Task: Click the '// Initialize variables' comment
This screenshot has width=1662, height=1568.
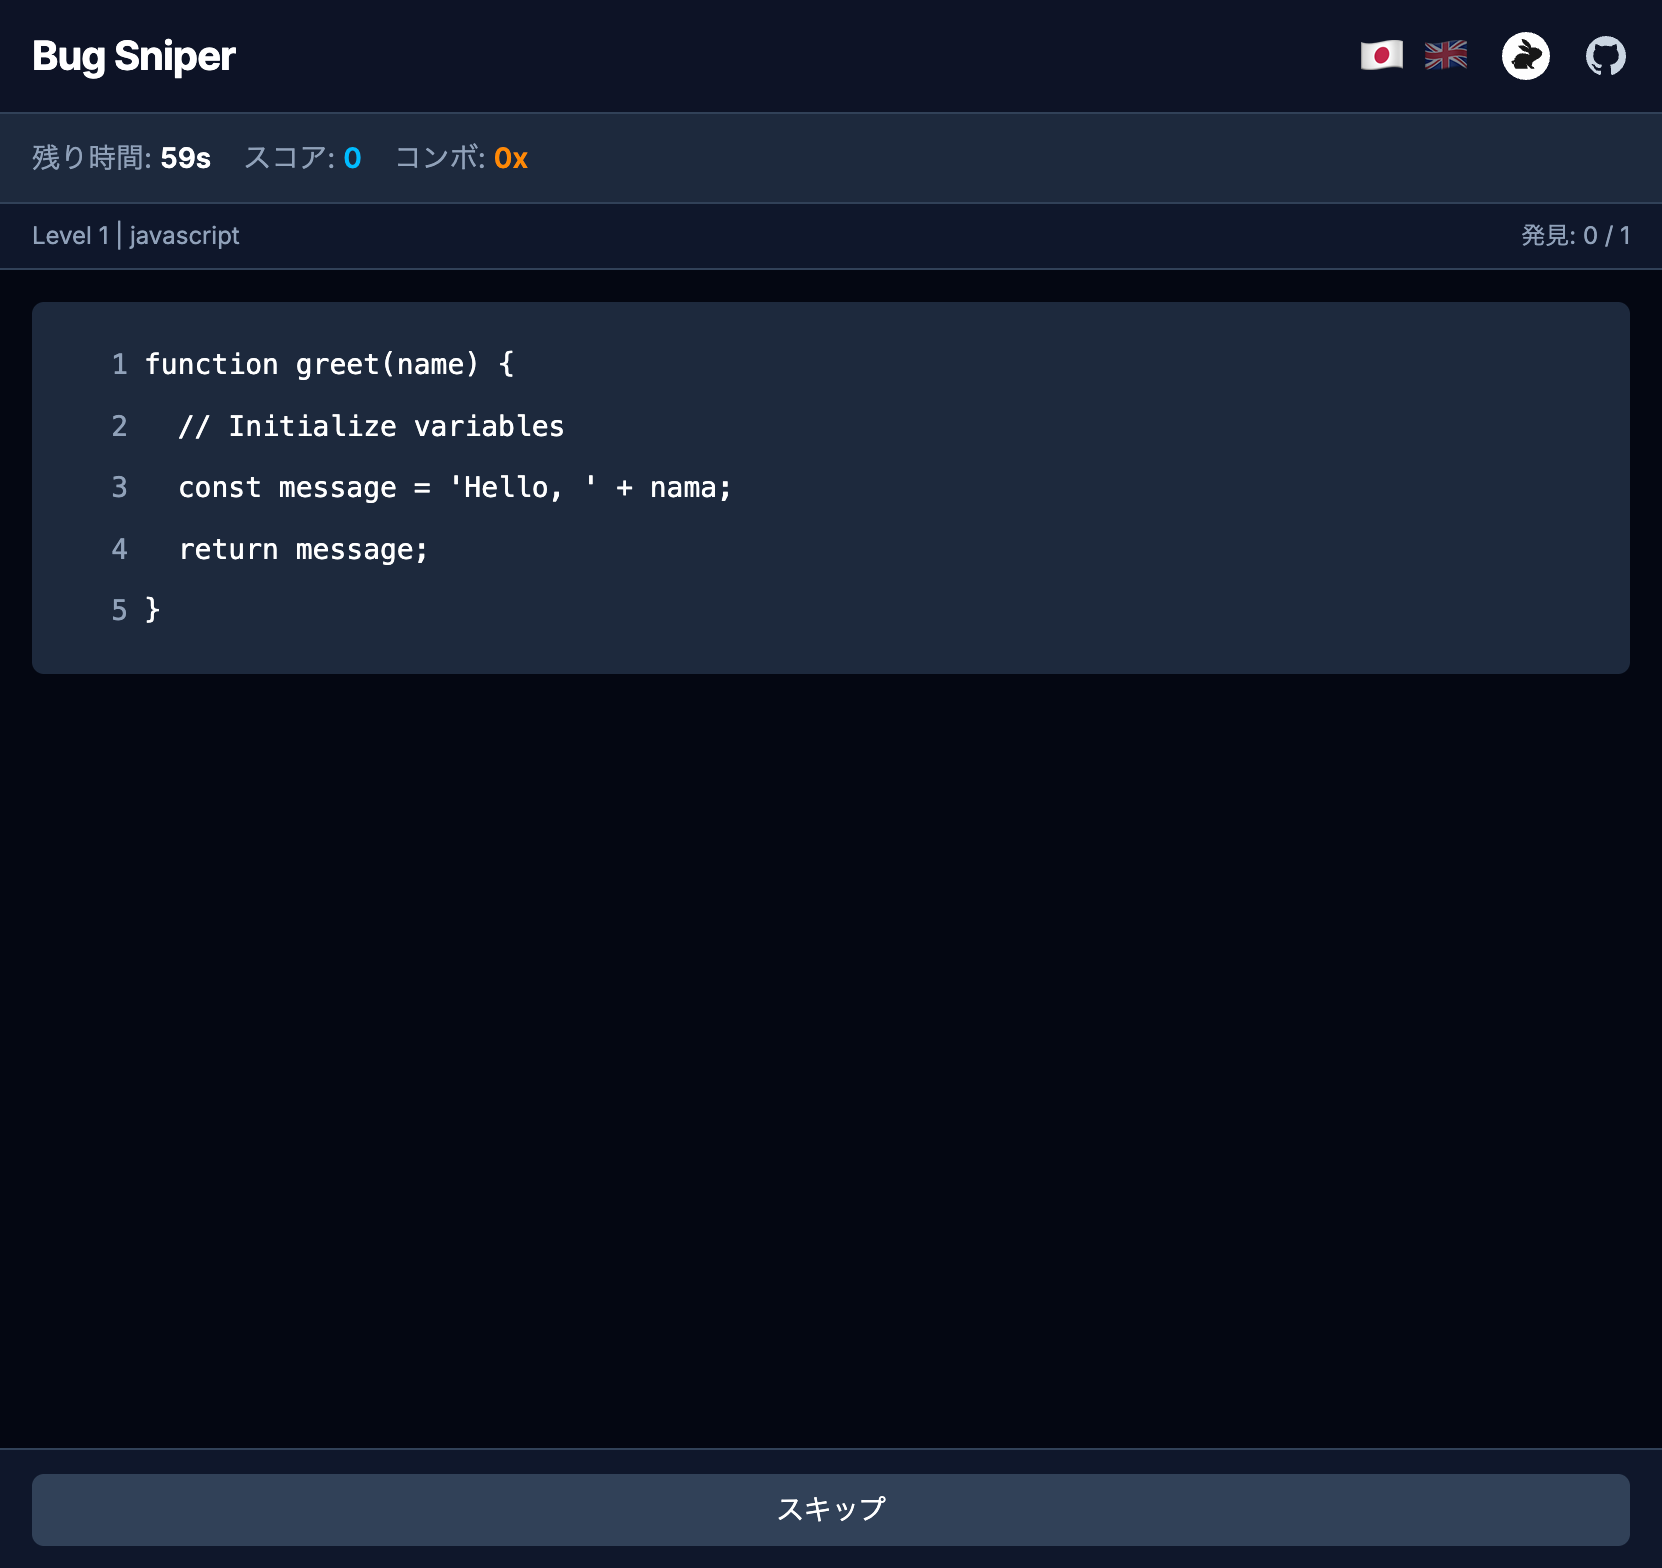Action: pos(372,426)
